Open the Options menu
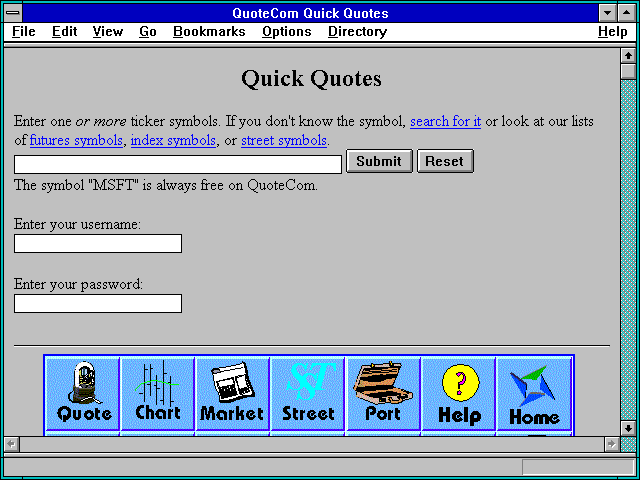Screen dimensions: 640x480 (287, 31)
